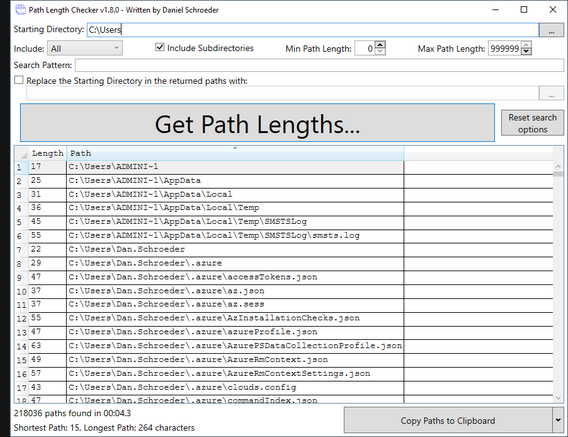
Task: Increase Max Path Length with up arrow
Action: (x=526, y=45)
